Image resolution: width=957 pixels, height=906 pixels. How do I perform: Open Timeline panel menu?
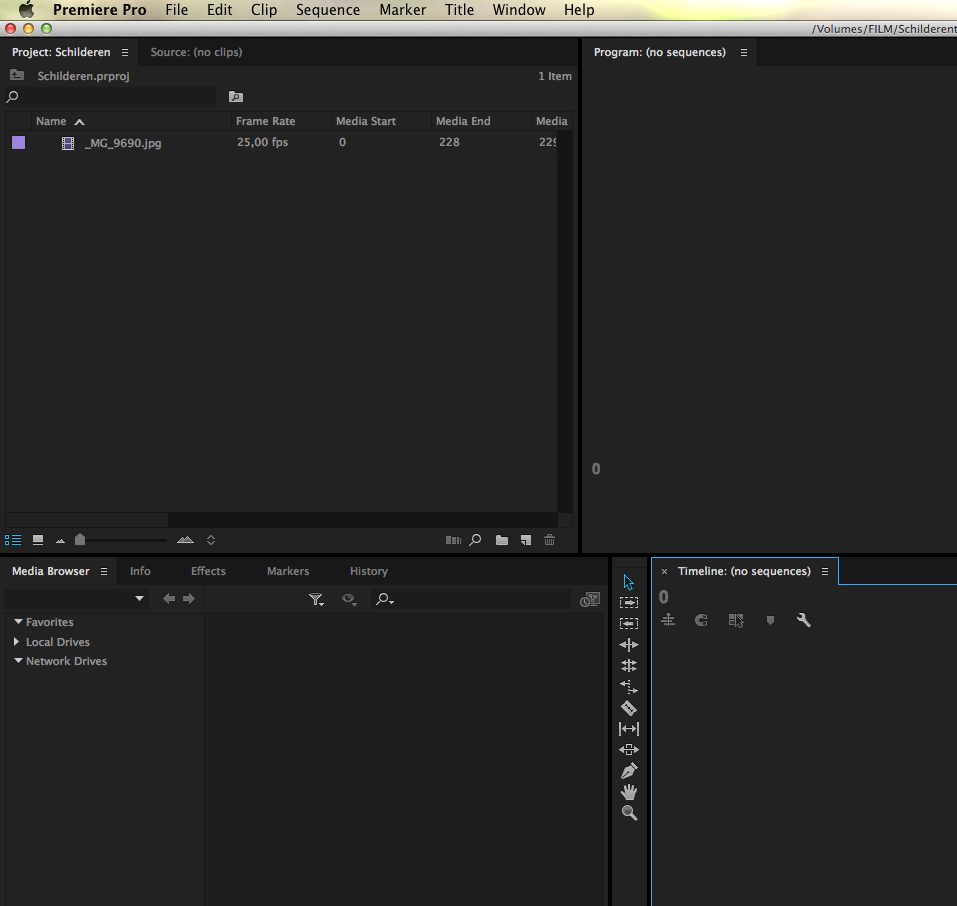coord(825,571)
